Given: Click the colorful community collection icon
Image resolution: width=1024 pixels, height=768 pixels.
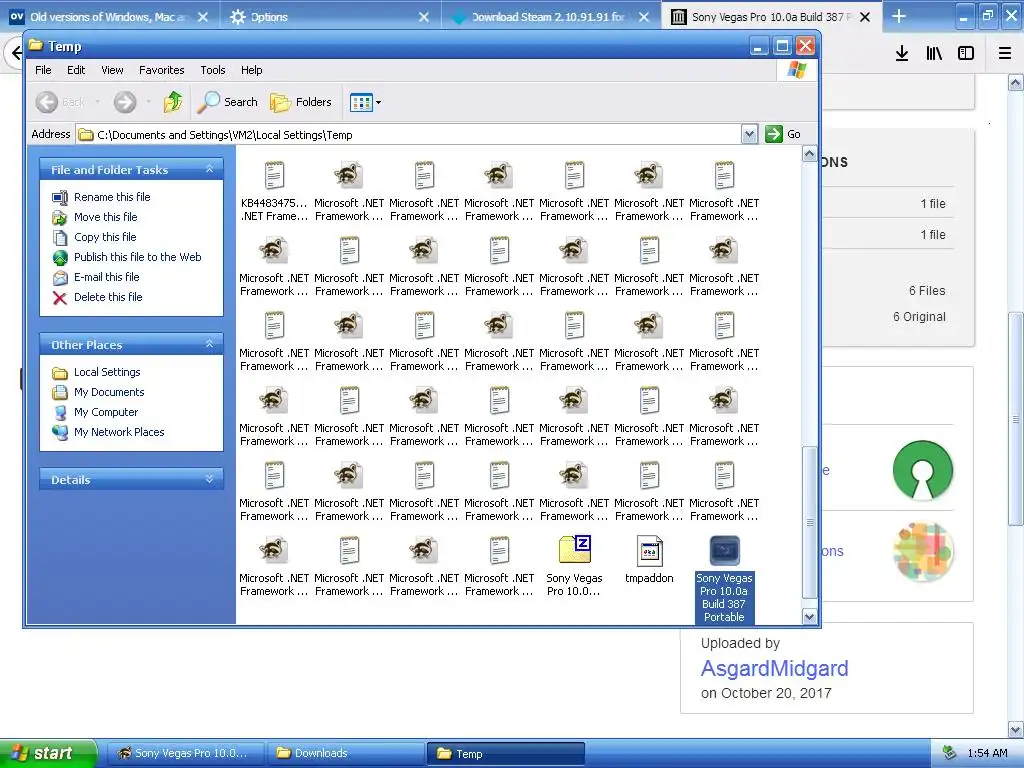Looking at the screenshot, I should [x=923, y=551].
